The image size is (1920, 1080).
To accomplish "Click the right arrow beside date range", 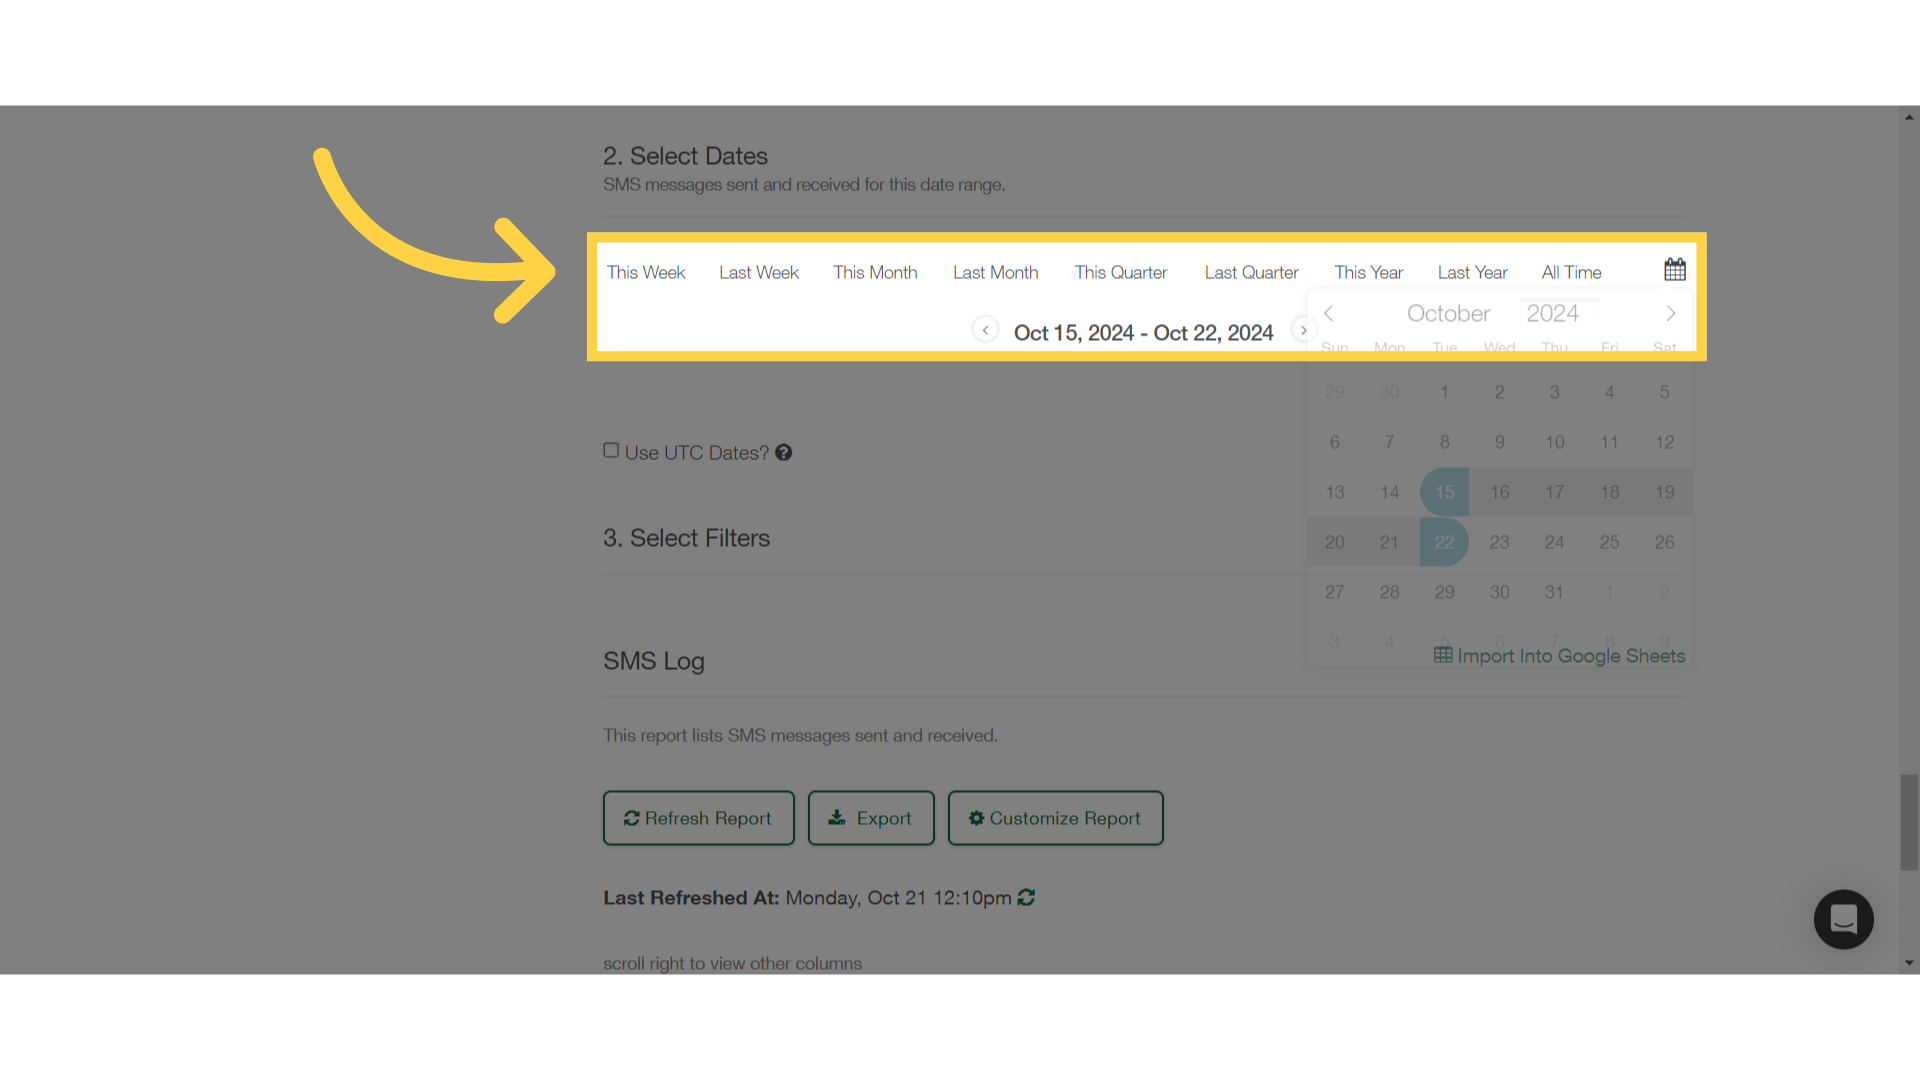I will click(x=1302, y=331).
